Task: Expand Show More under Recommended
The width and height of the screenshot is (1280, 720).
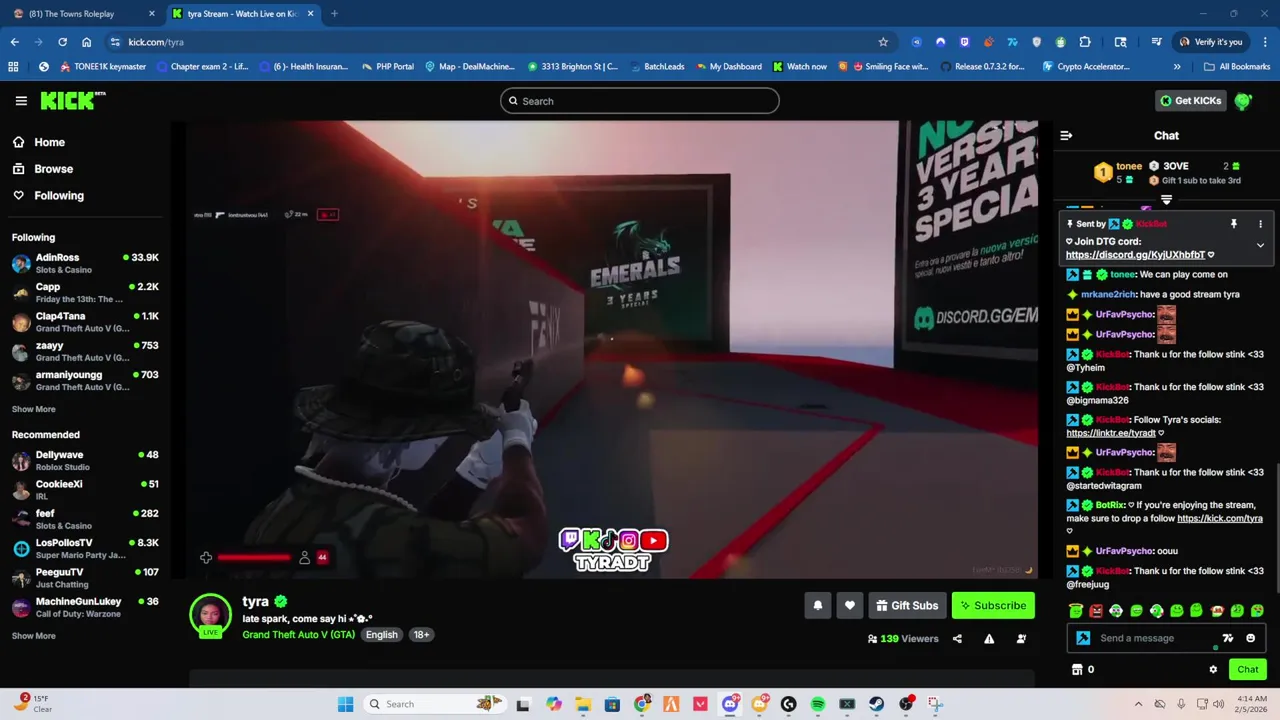Action: (x=33, y=636)
